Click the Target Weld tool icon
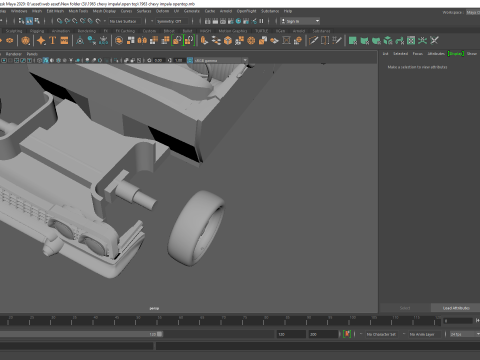 pyautogui.click(x=337, y=41)
